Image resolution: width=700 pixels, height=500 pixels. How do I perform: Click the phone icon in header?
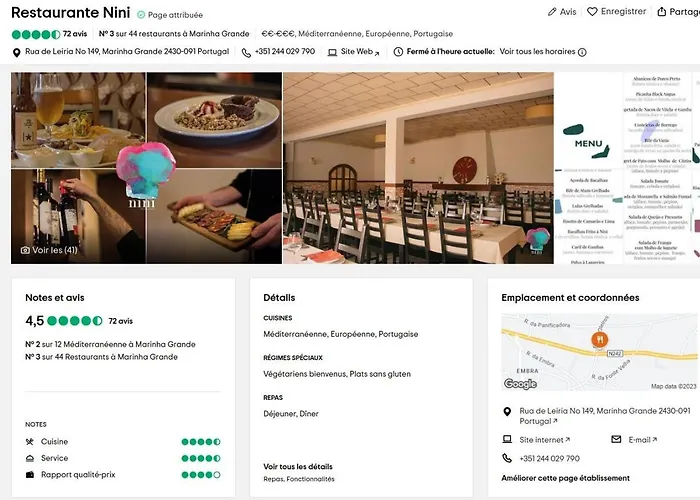point(246,52)
